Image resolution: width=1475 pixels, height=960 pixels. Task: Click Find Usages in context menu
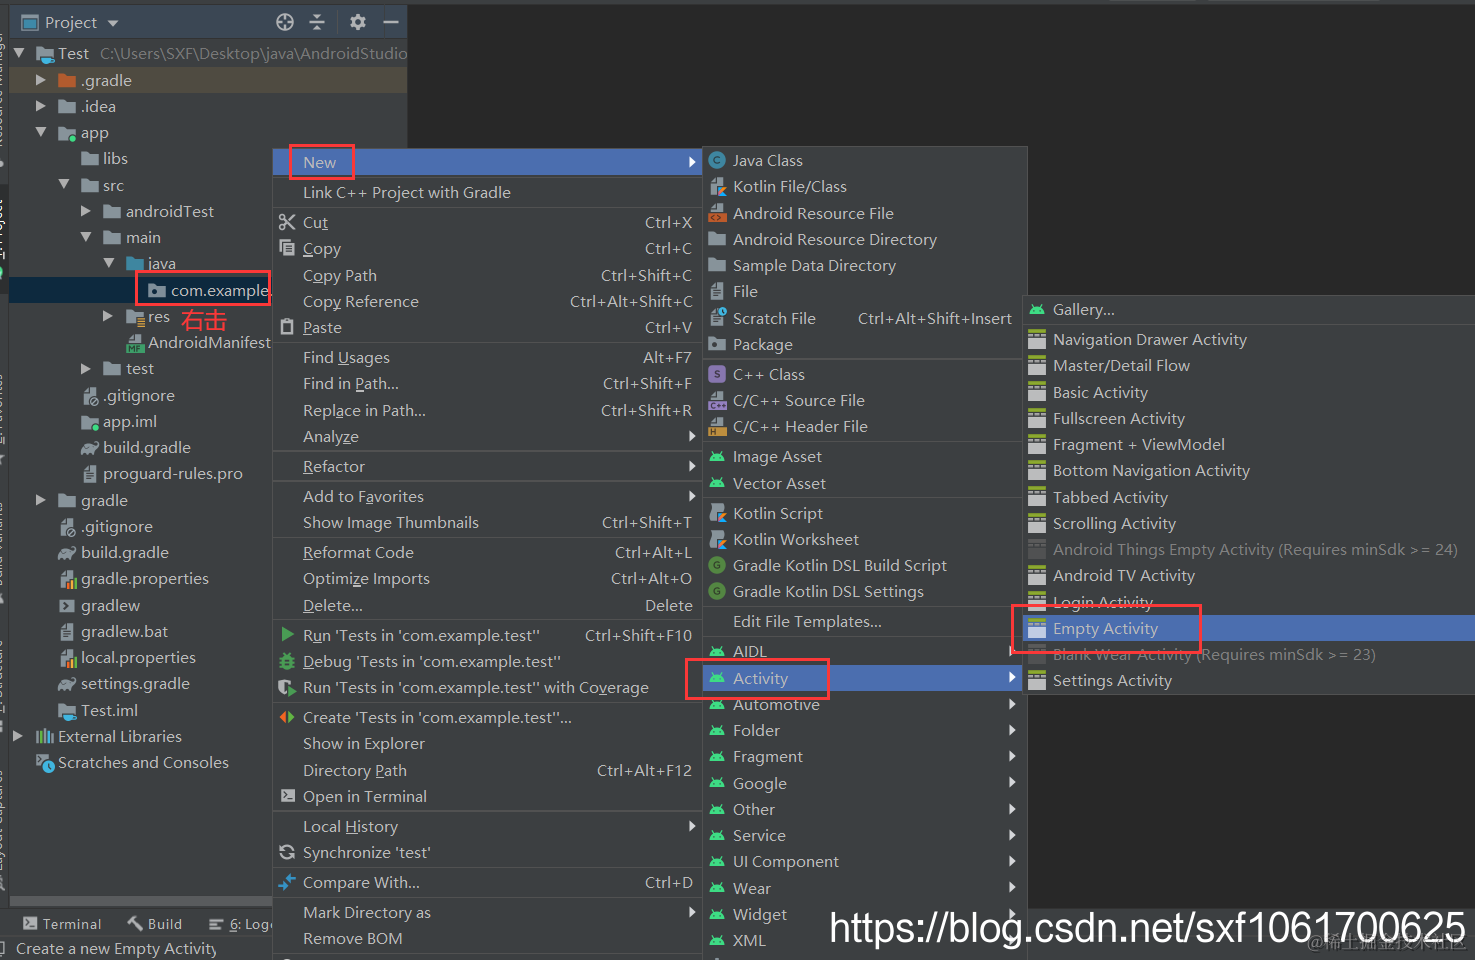click(x=487, y=358)
